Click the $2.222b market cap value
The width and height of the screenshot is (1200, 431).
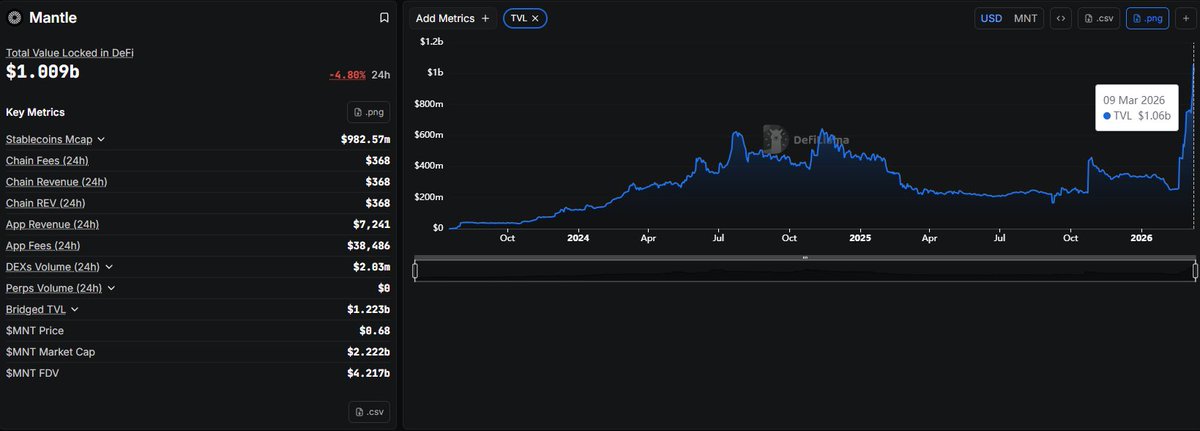coord(370,352)
